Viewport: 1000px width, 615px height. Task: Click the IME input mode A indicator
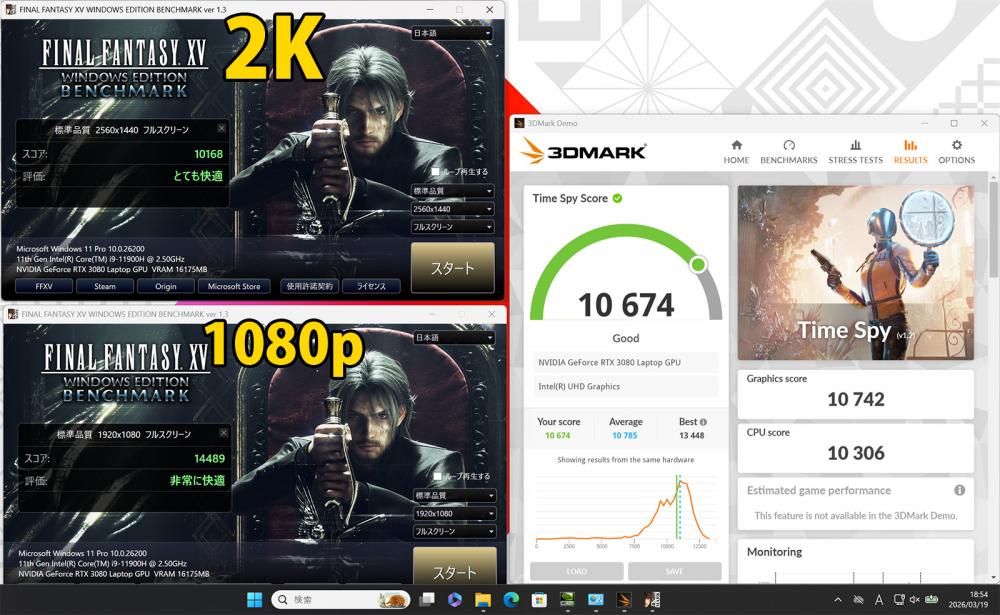[x=879, y=600]
